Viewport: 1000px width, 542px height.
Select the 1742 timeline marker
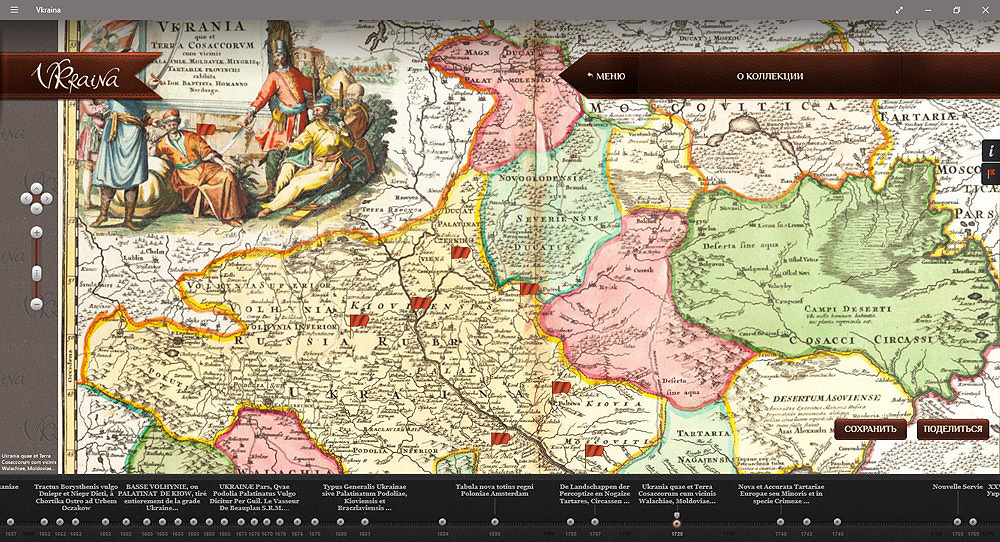tap(807, 522)
